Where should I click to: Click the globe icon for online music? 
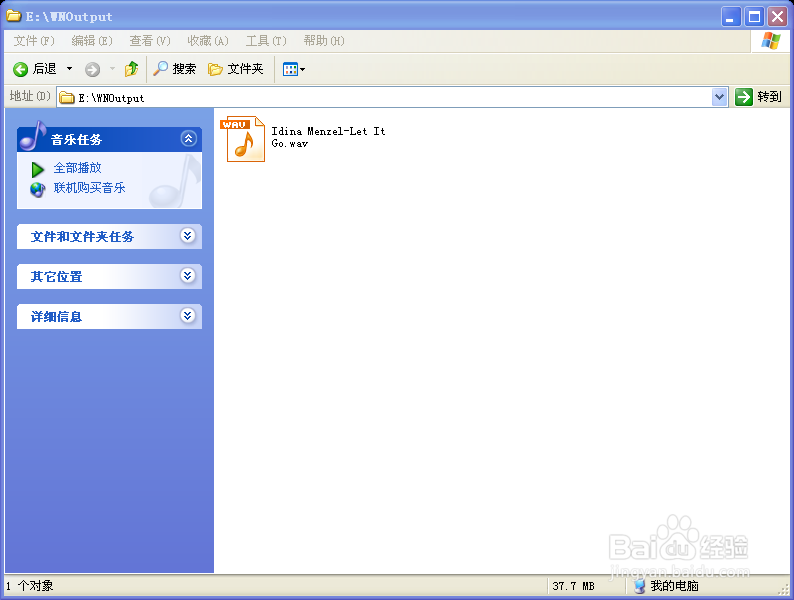(37, 189)
